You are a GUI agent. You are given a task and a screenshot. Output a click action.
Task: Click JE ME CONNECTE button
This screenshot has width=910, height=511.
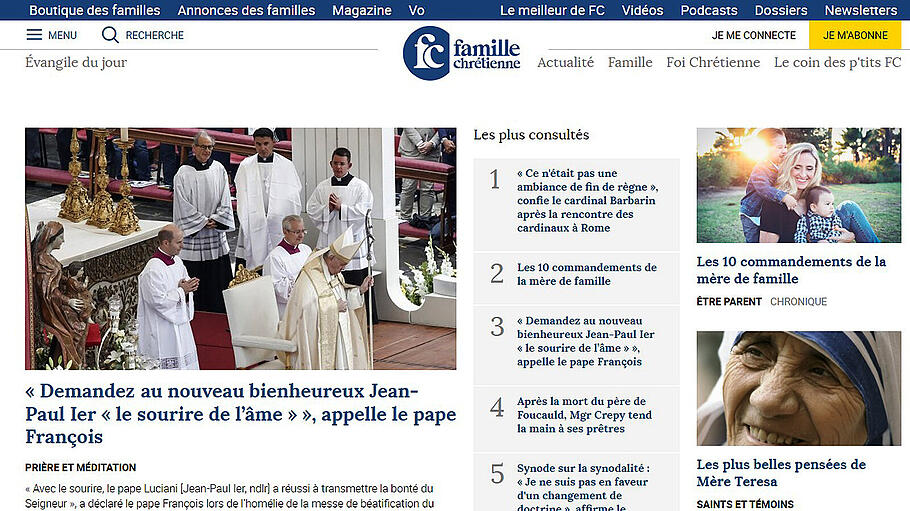[753, 35]
